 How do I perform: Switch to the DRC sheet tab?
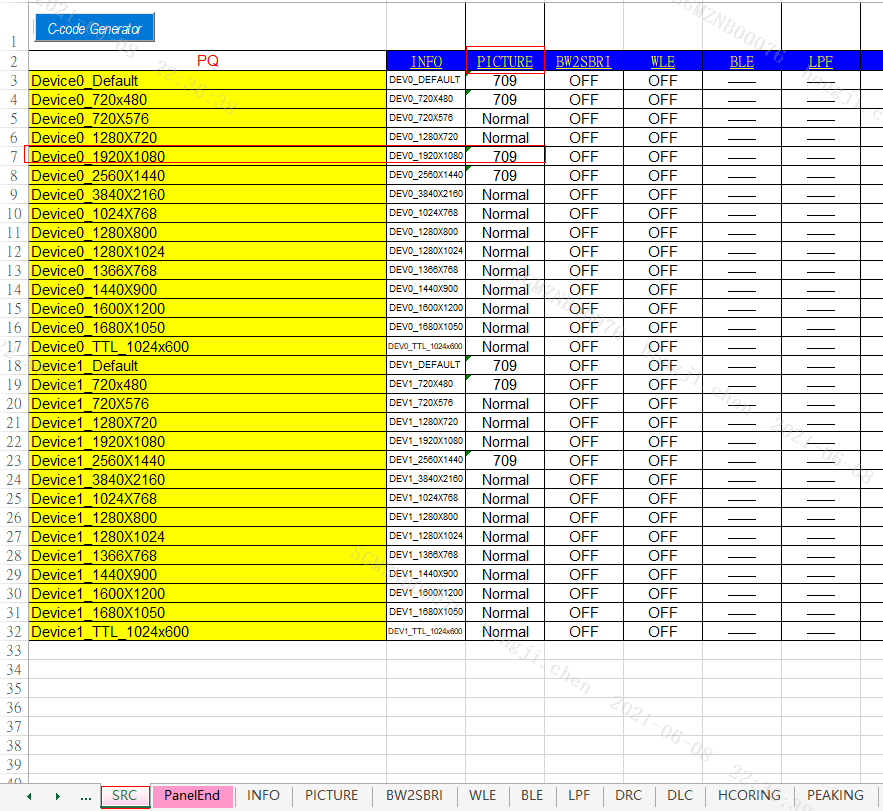point(628,795)
